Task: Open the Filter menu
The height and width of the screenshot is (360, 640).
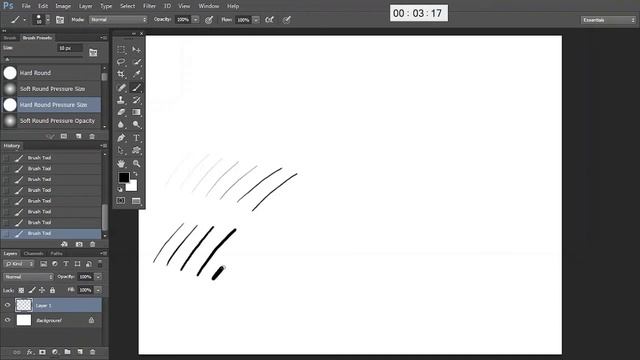Action: 149,6
